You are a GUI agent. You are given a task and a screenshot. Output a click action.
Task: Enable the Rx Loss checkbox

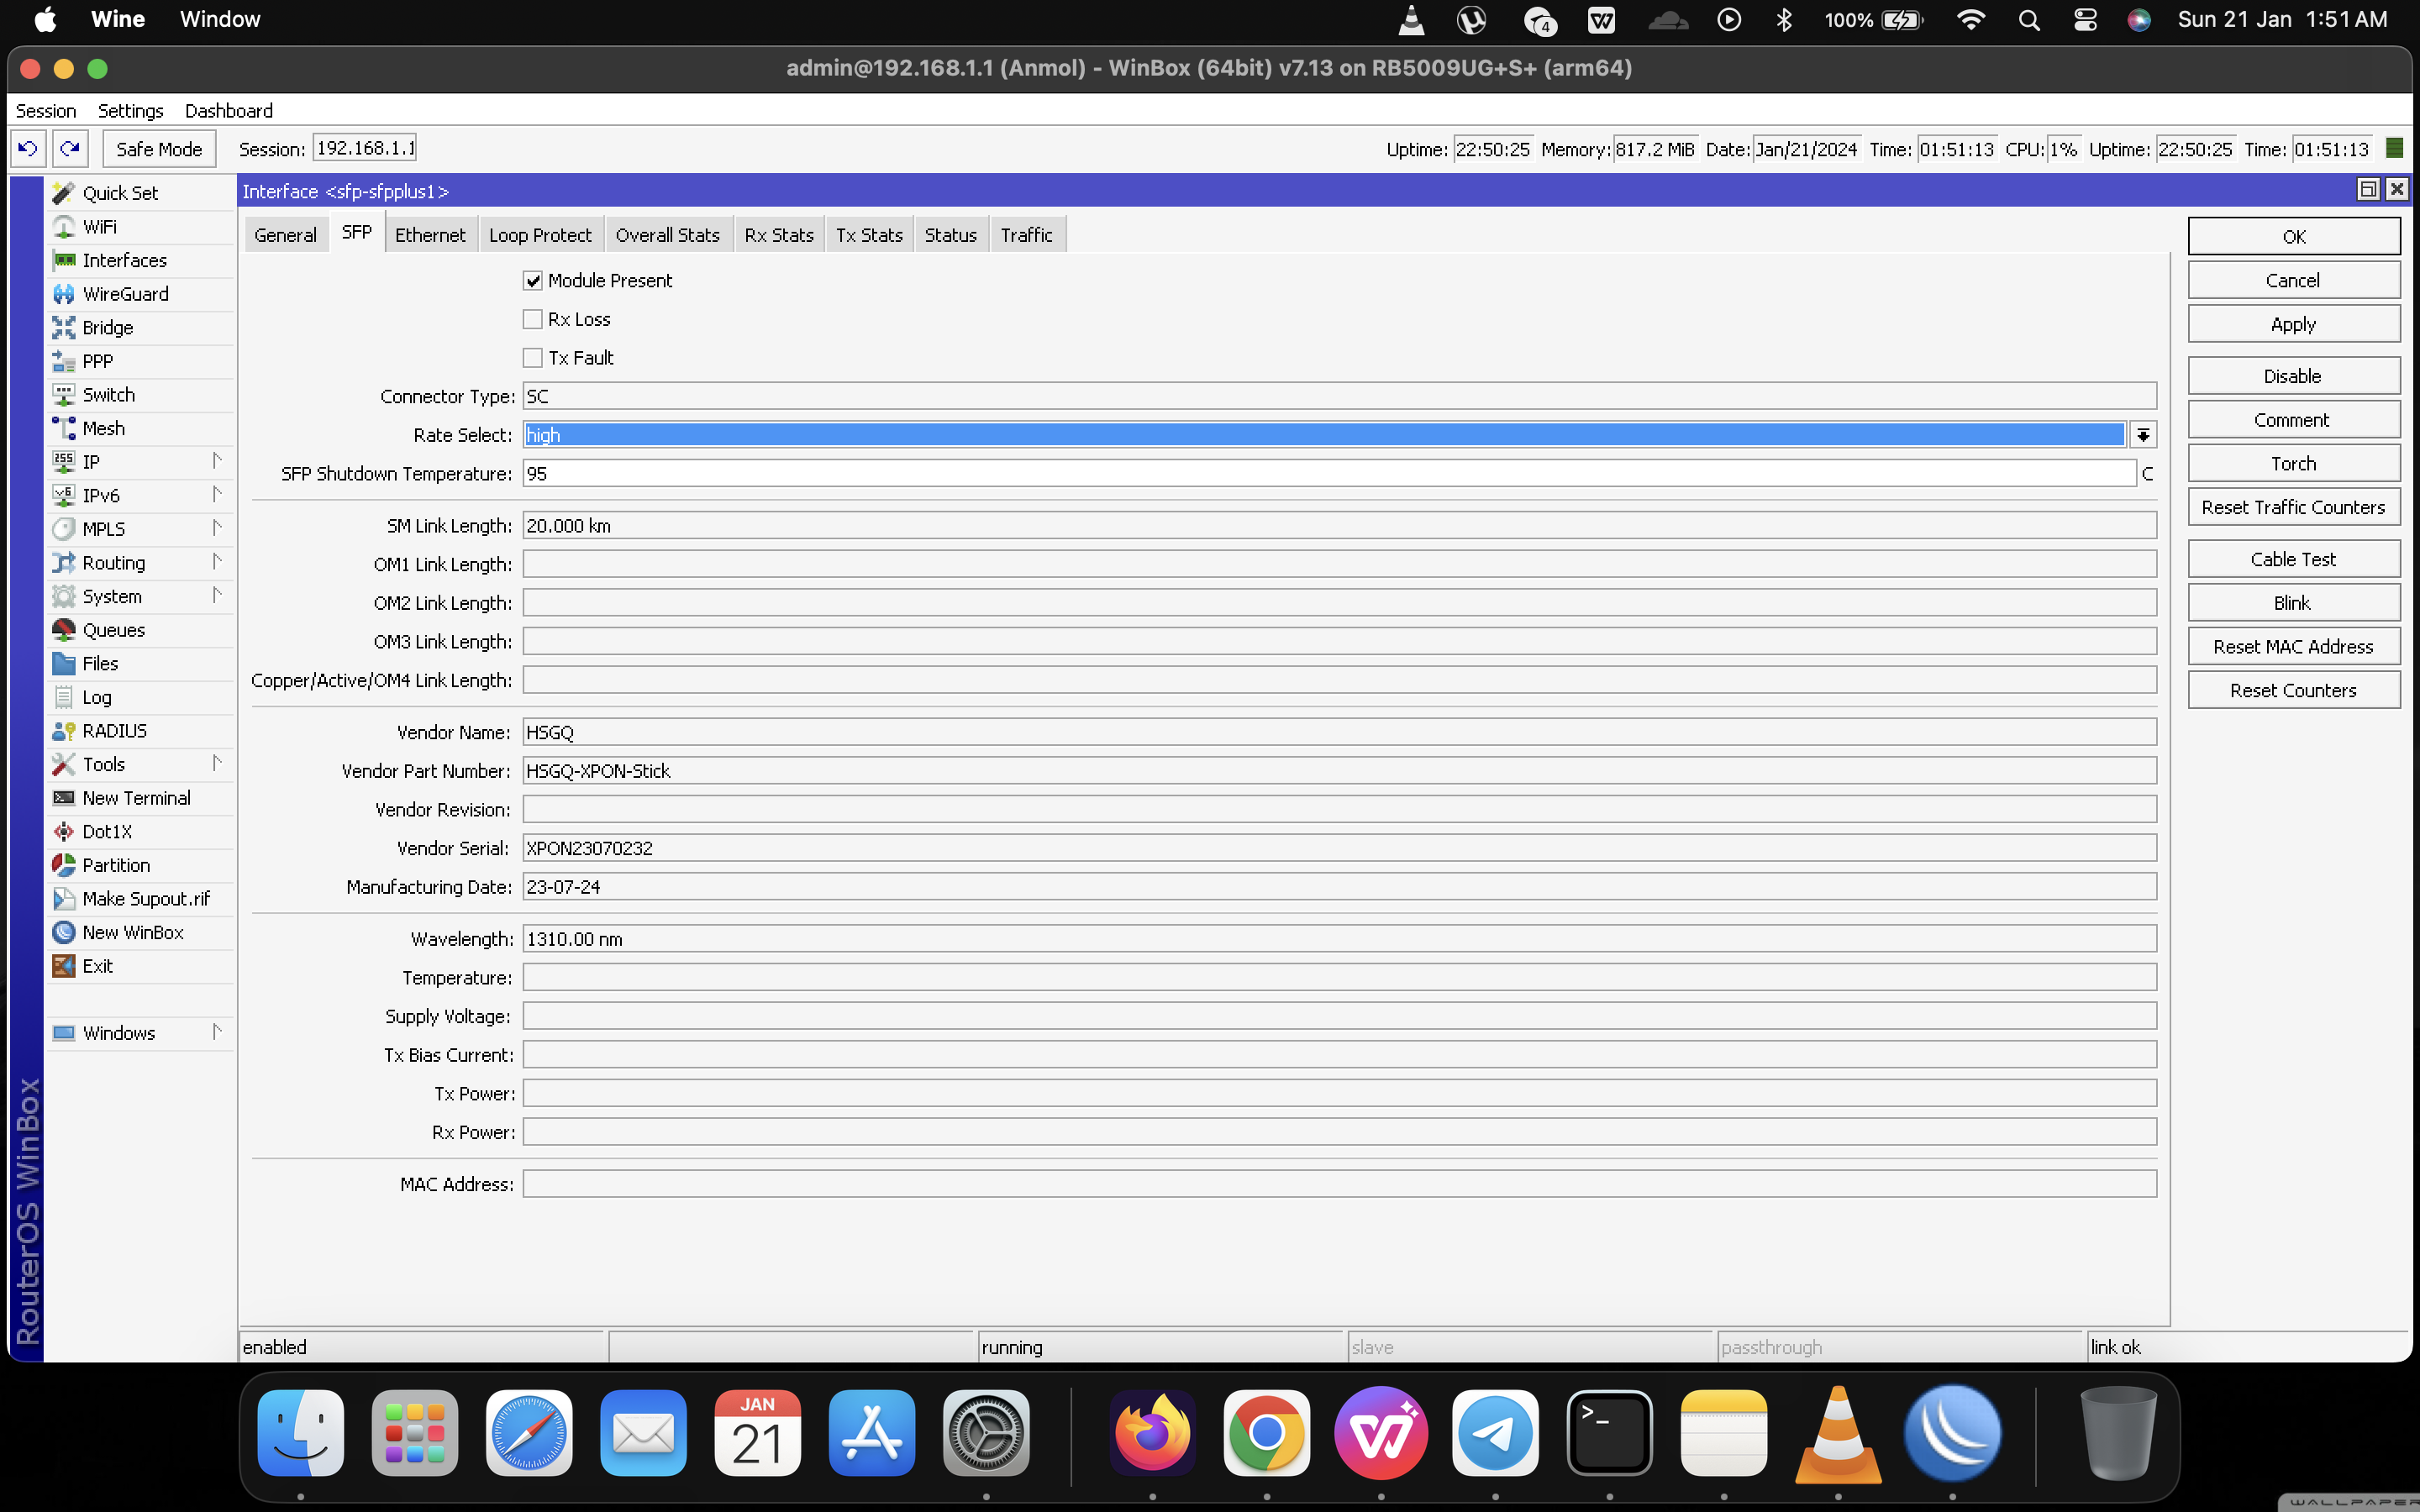pos(531,318)
